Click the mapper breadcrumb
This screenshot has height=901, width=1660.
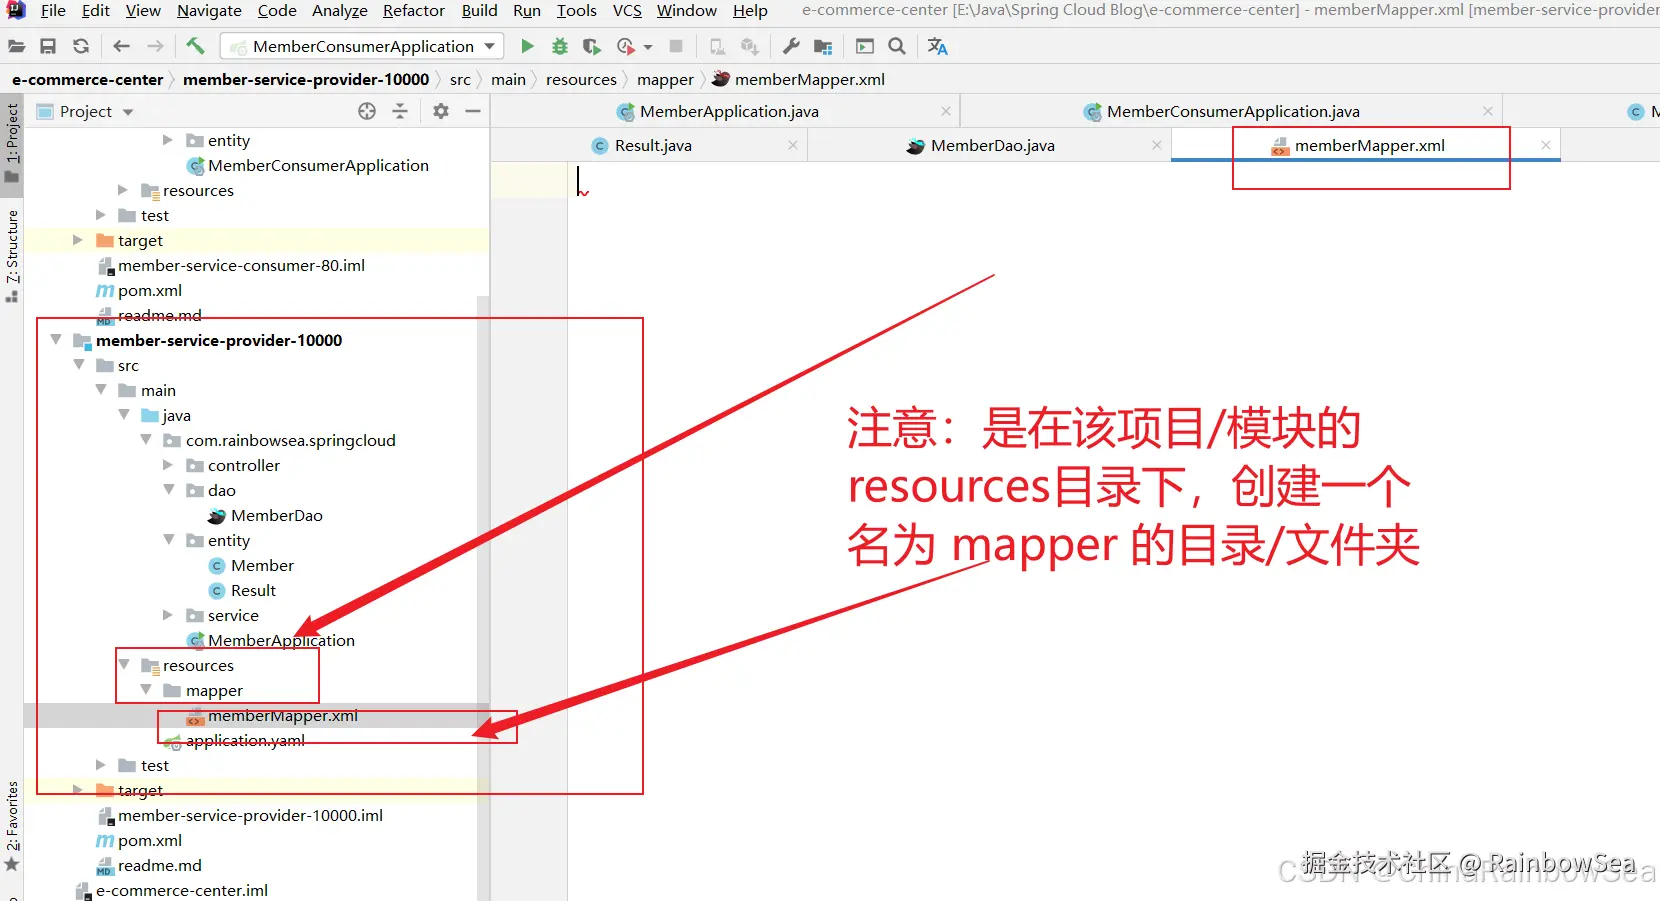665,79
